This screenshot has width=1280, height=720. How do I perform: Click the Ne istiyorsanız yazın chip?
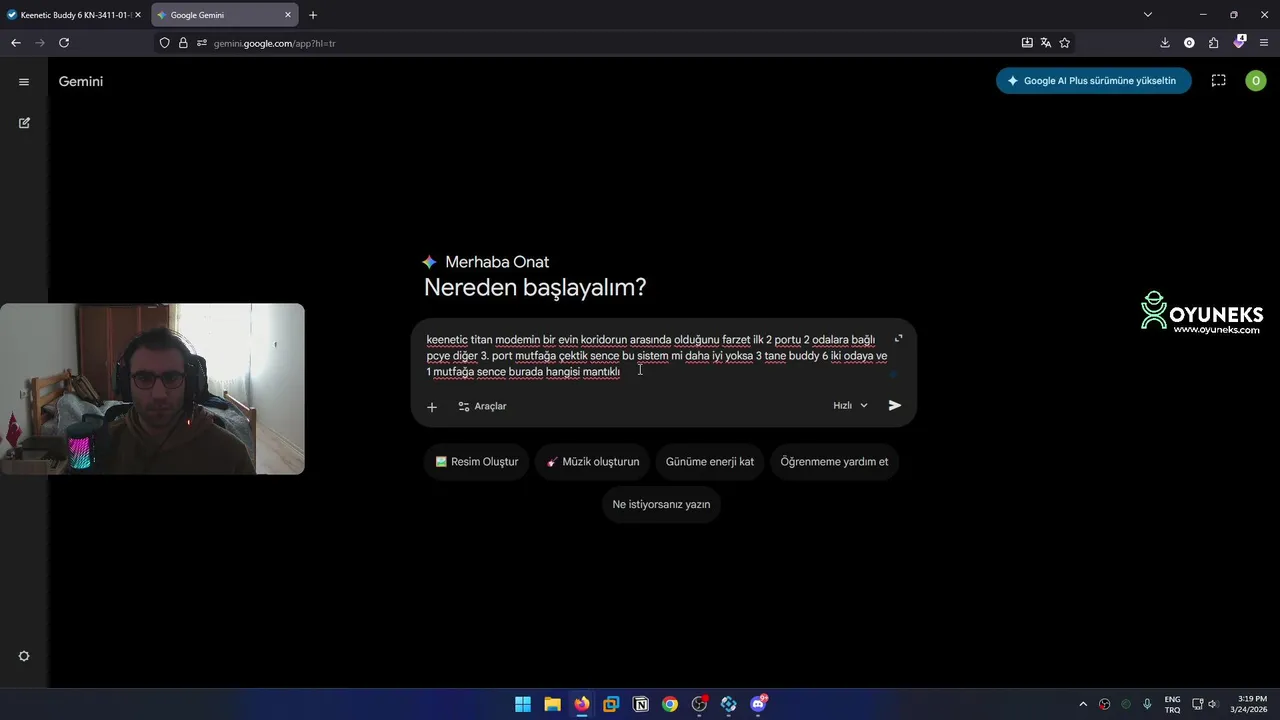(661, 504)
